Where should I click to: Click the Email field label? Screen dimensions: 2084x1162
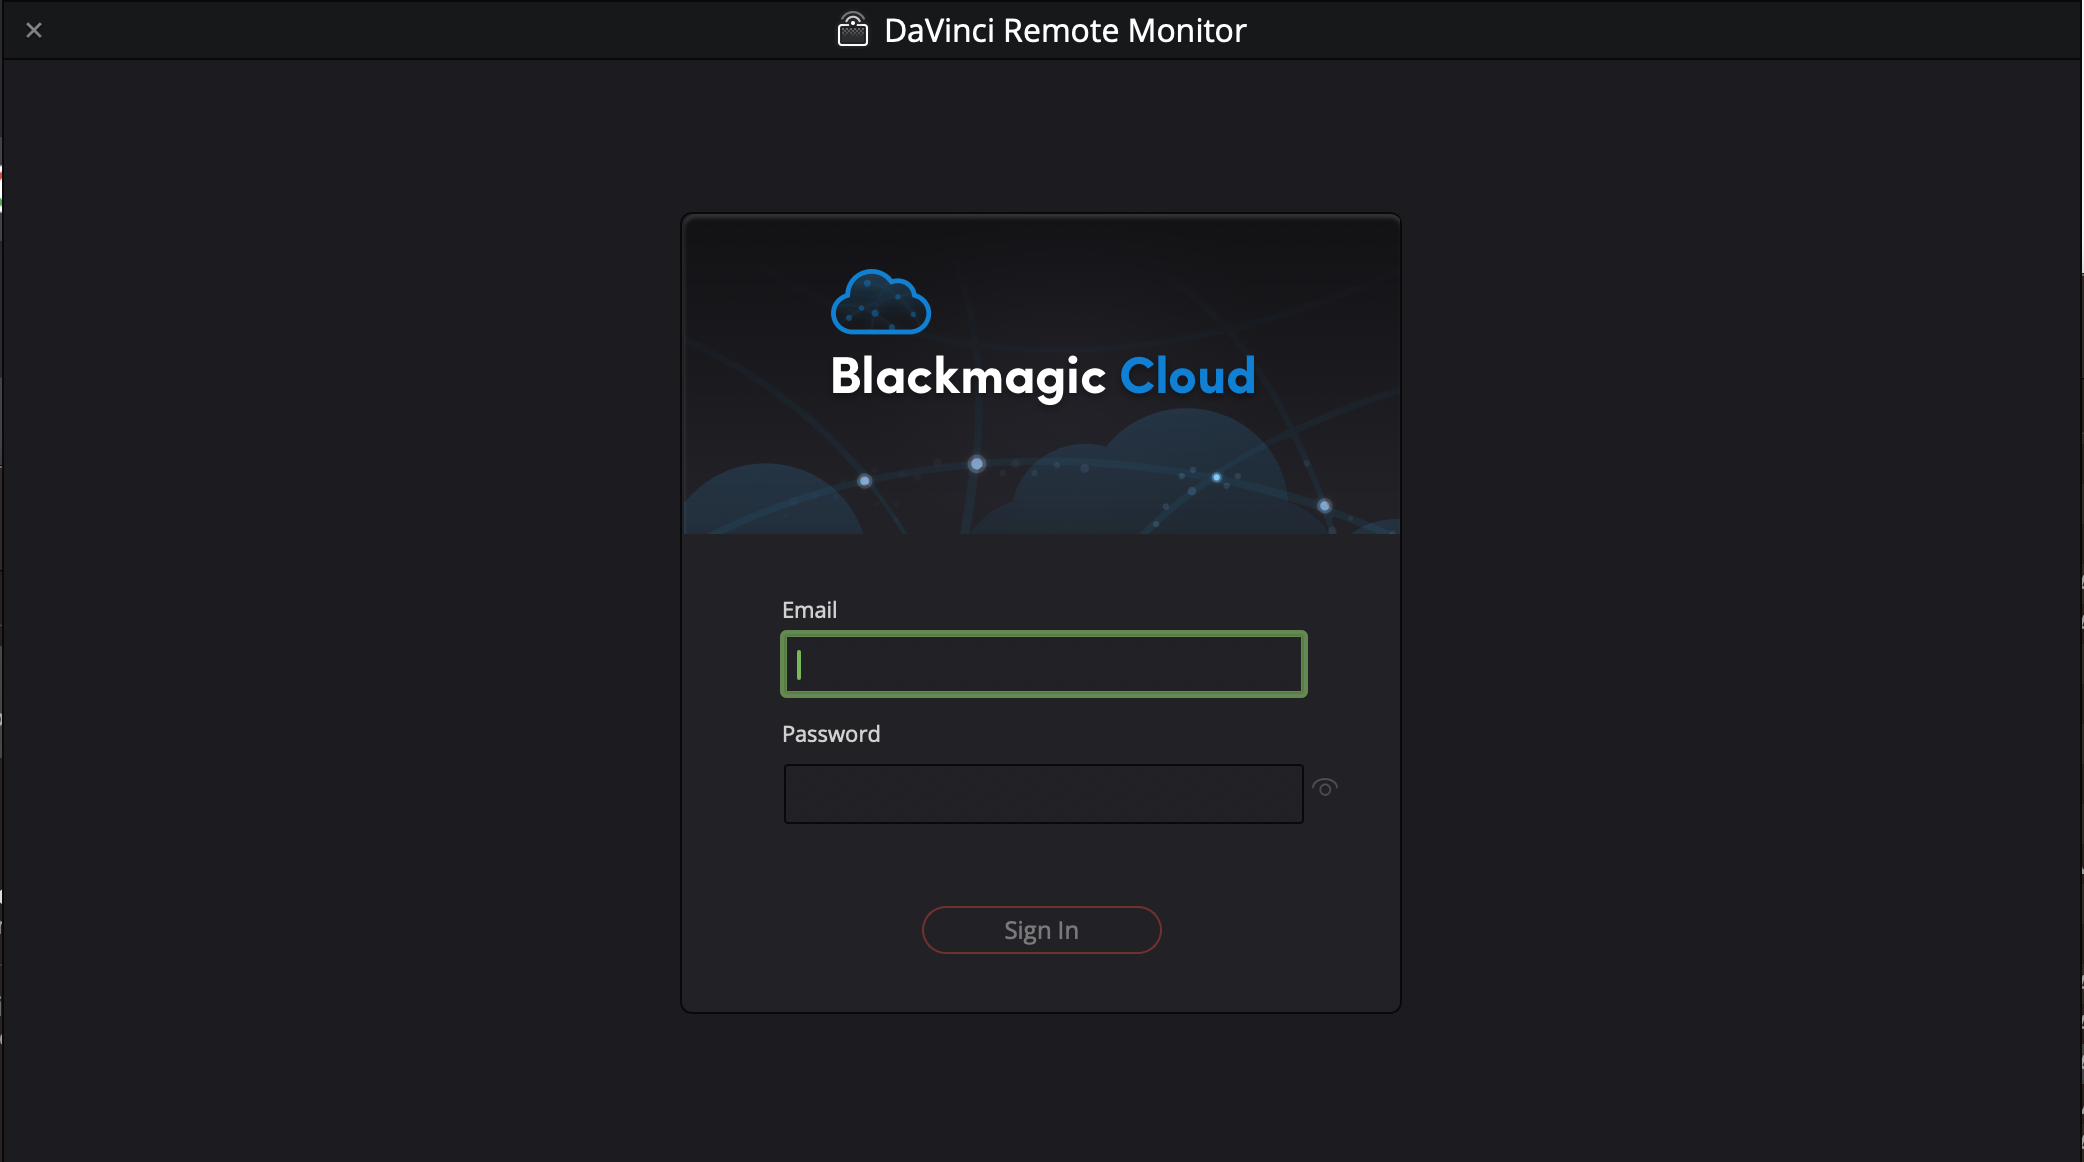click(x=809, y=610)
